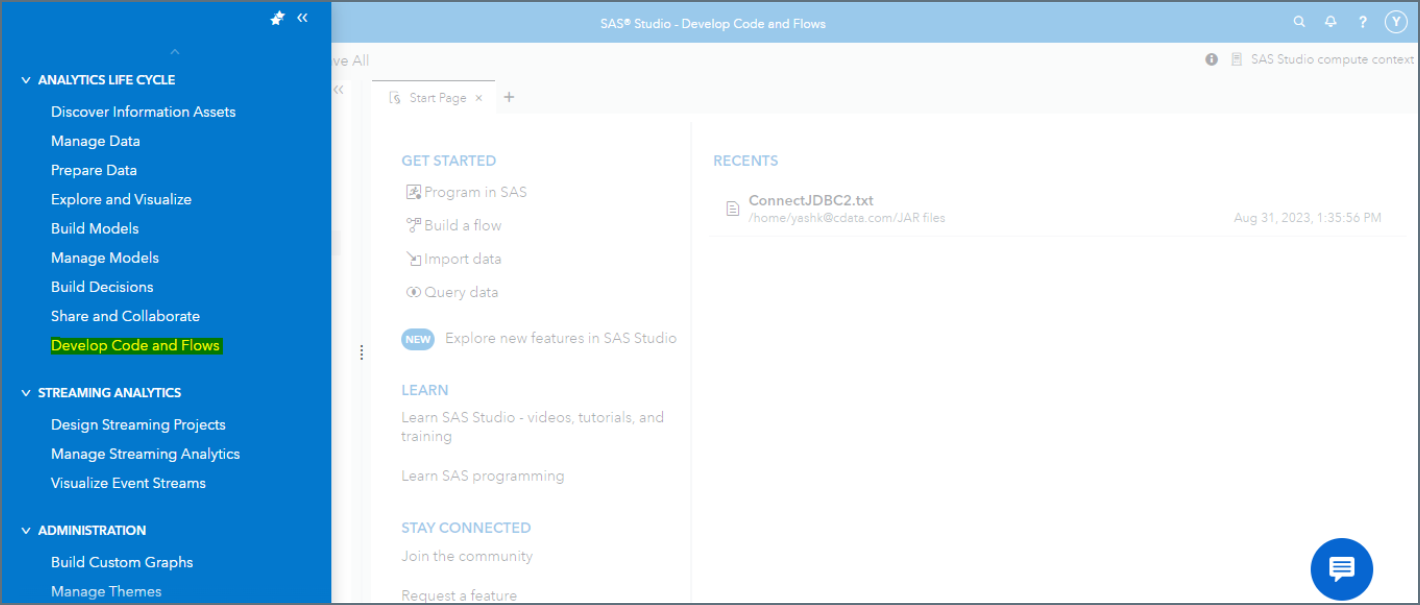Screen dimensions: 1420x605
Task: Collapse the Administration section
Action: [25, 530]
